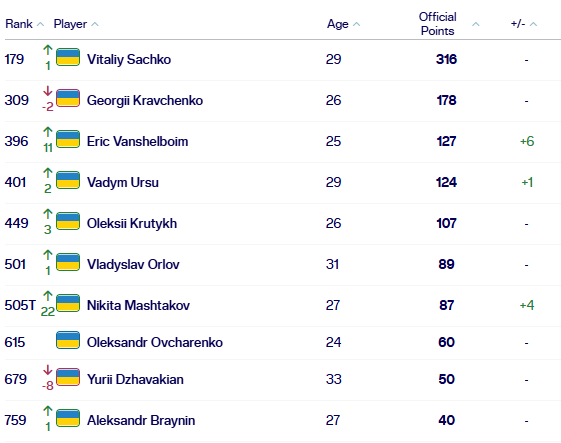
Task: Select the Player column header label
Action: click(70, 24)
